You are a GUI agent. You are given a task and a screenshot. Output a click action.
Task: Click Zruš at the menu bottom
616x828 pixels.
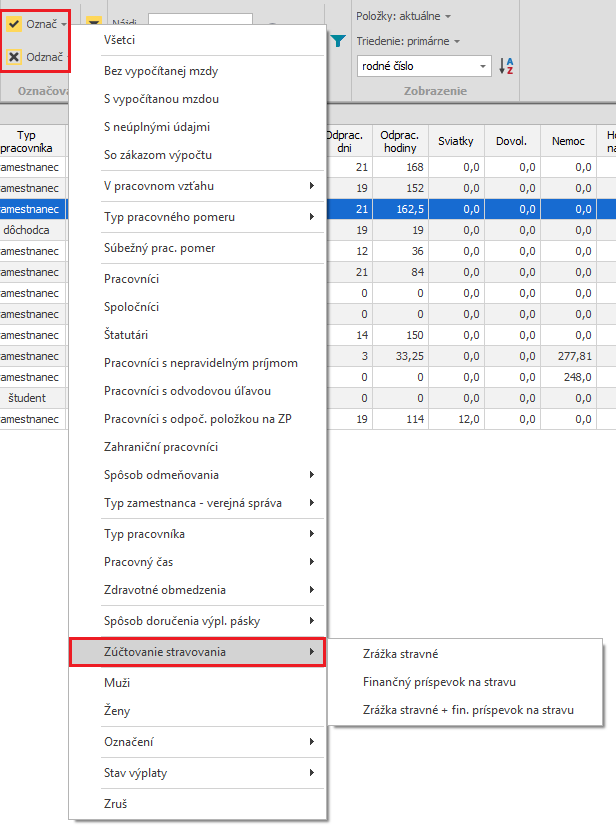116,804
